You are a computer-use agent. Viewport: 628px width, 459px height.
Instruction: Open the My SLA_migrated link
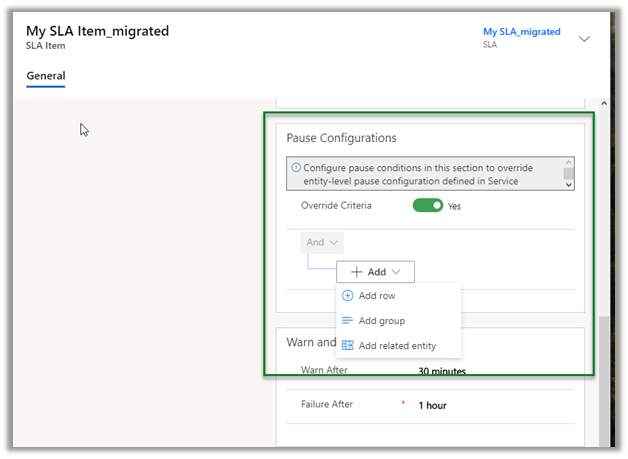coord(521,32)
